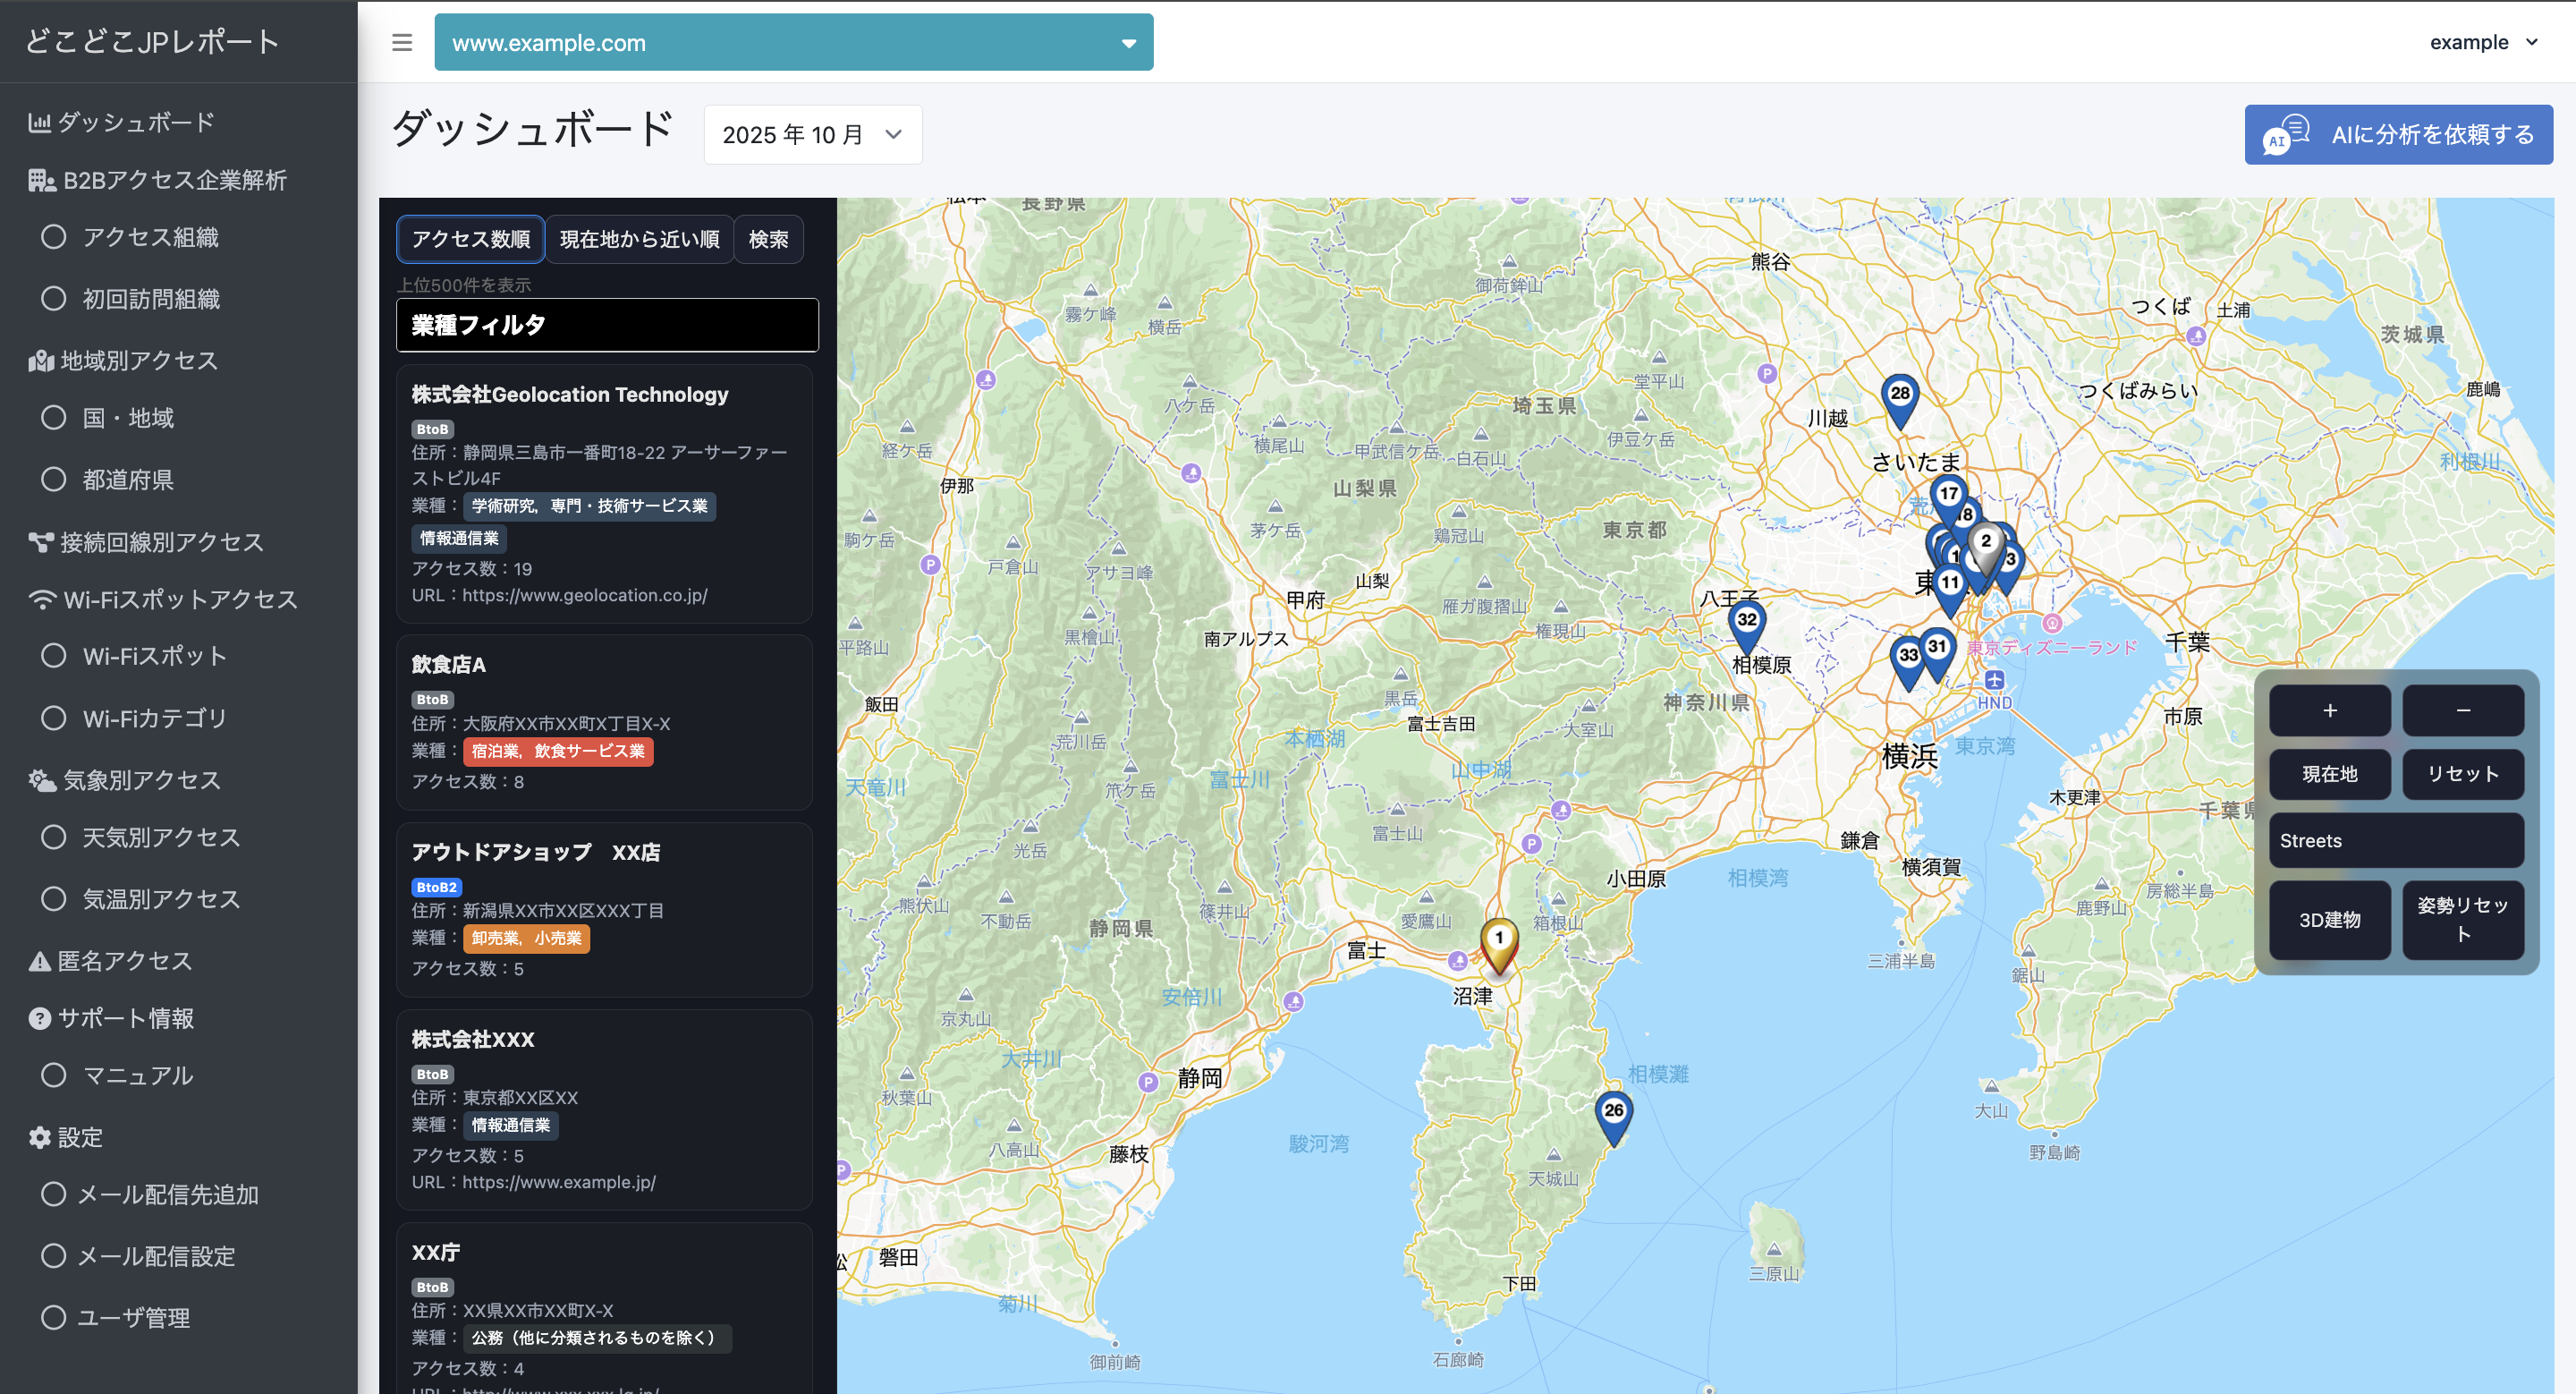This screenshot has height=1394, width=2576.
Task: Click the gold map pin numbered 1
Action: (1498, 942)
